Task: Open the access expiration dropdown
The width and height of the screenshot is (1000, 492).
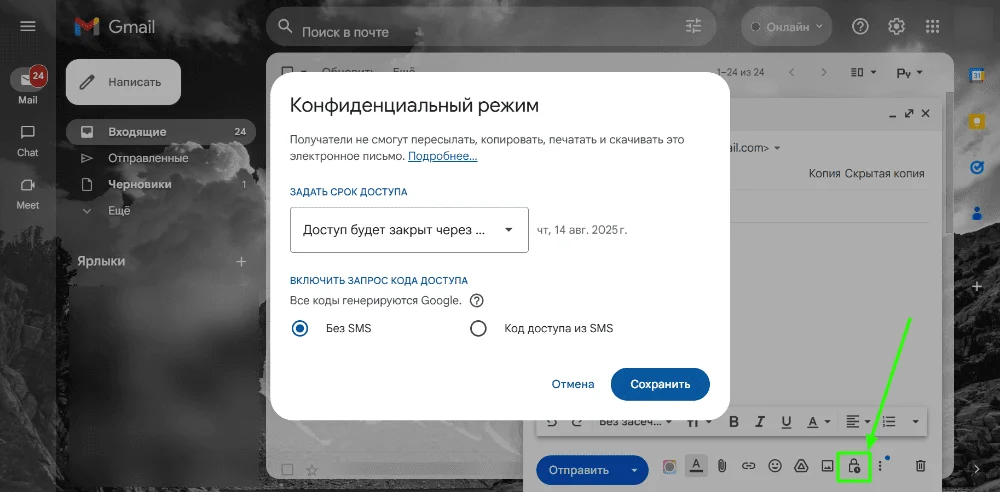Action: (x=409, y=230)
